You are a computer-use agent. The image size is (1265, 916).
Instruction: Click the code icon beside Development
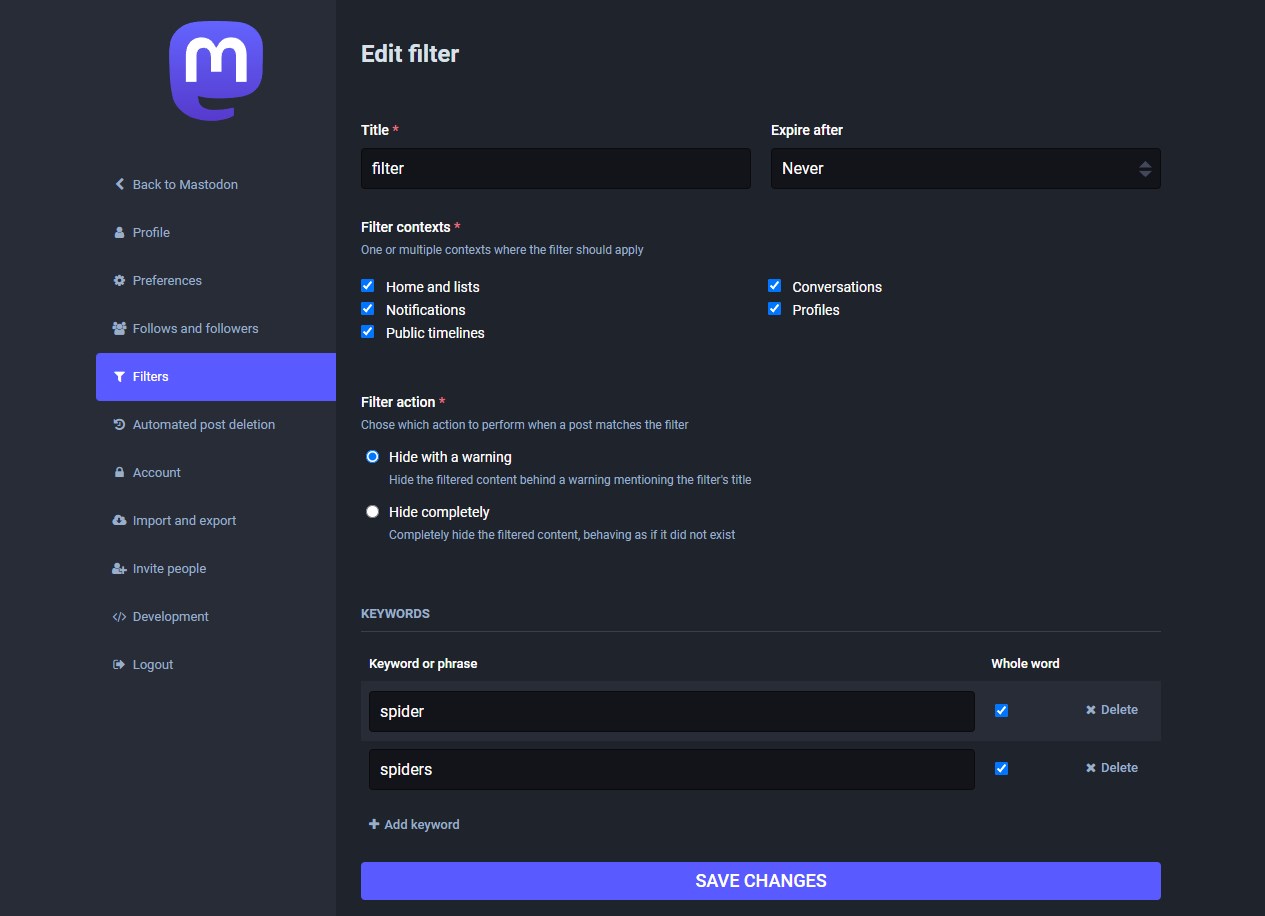tap(120, 616)
